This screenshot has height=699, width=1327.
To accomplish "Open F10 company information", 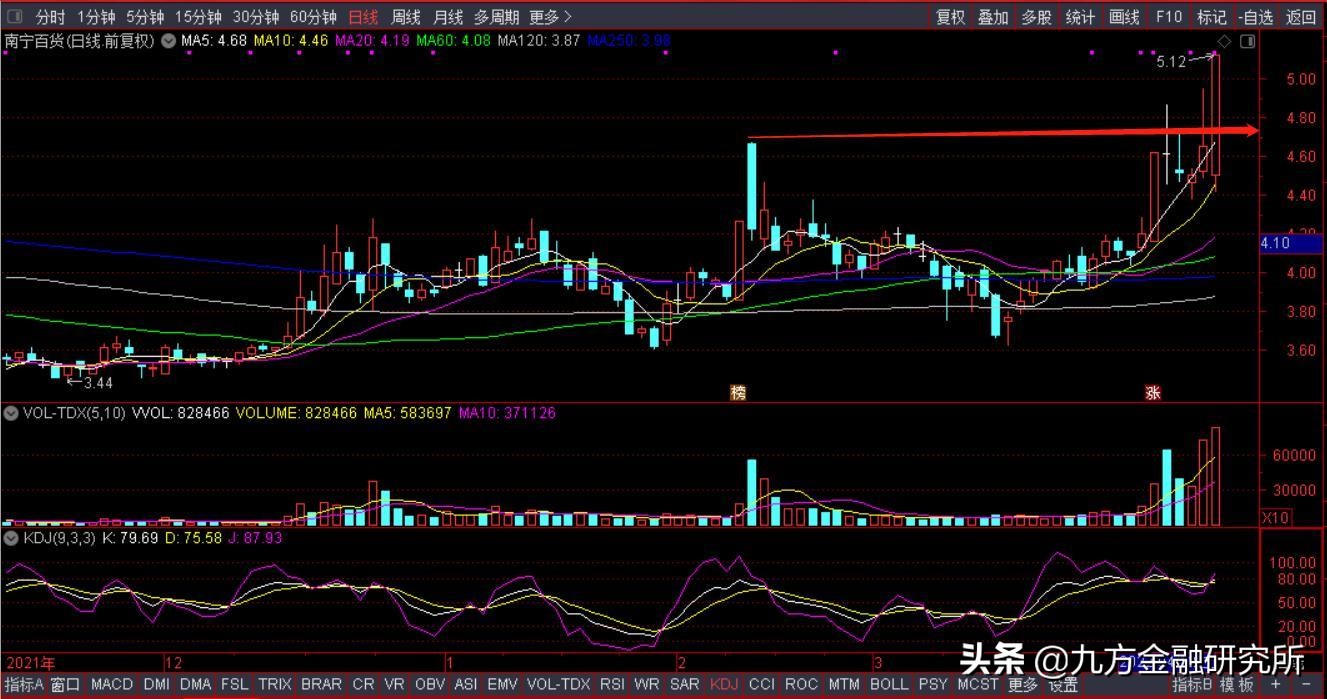I will click(1168, 17).
